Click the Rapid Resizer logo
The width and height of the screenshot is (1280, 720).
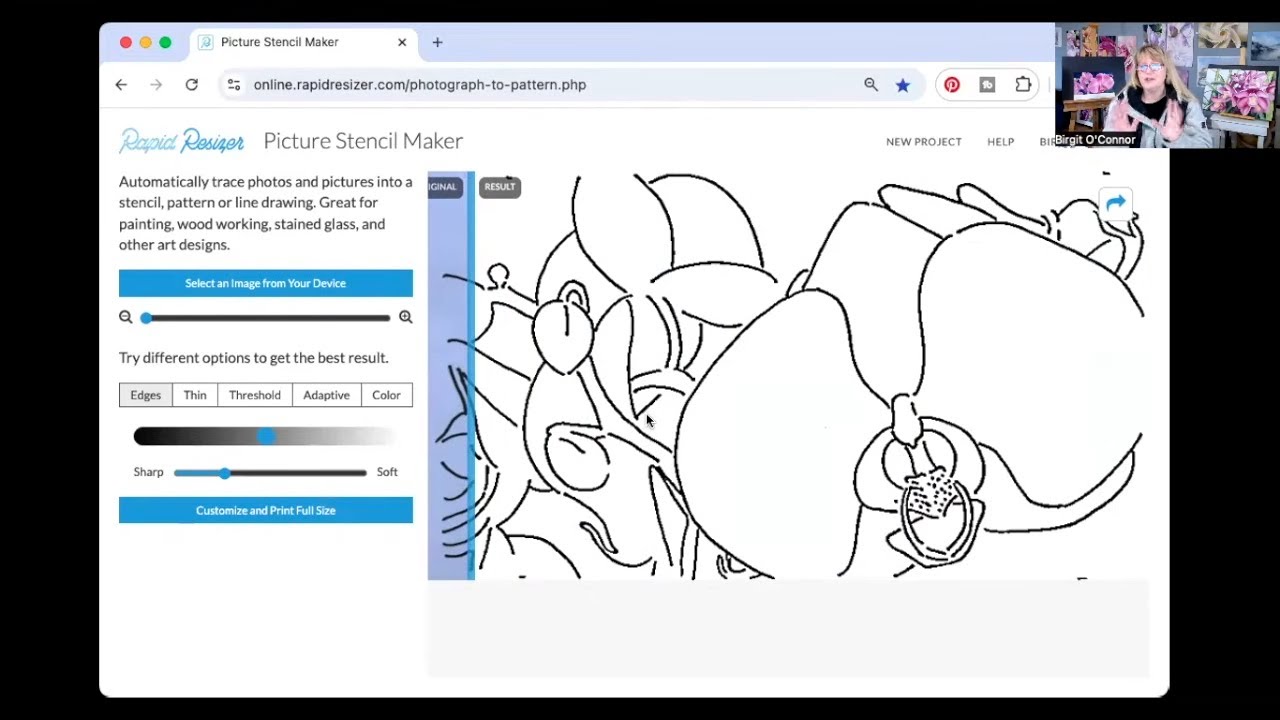pos(181,141)
